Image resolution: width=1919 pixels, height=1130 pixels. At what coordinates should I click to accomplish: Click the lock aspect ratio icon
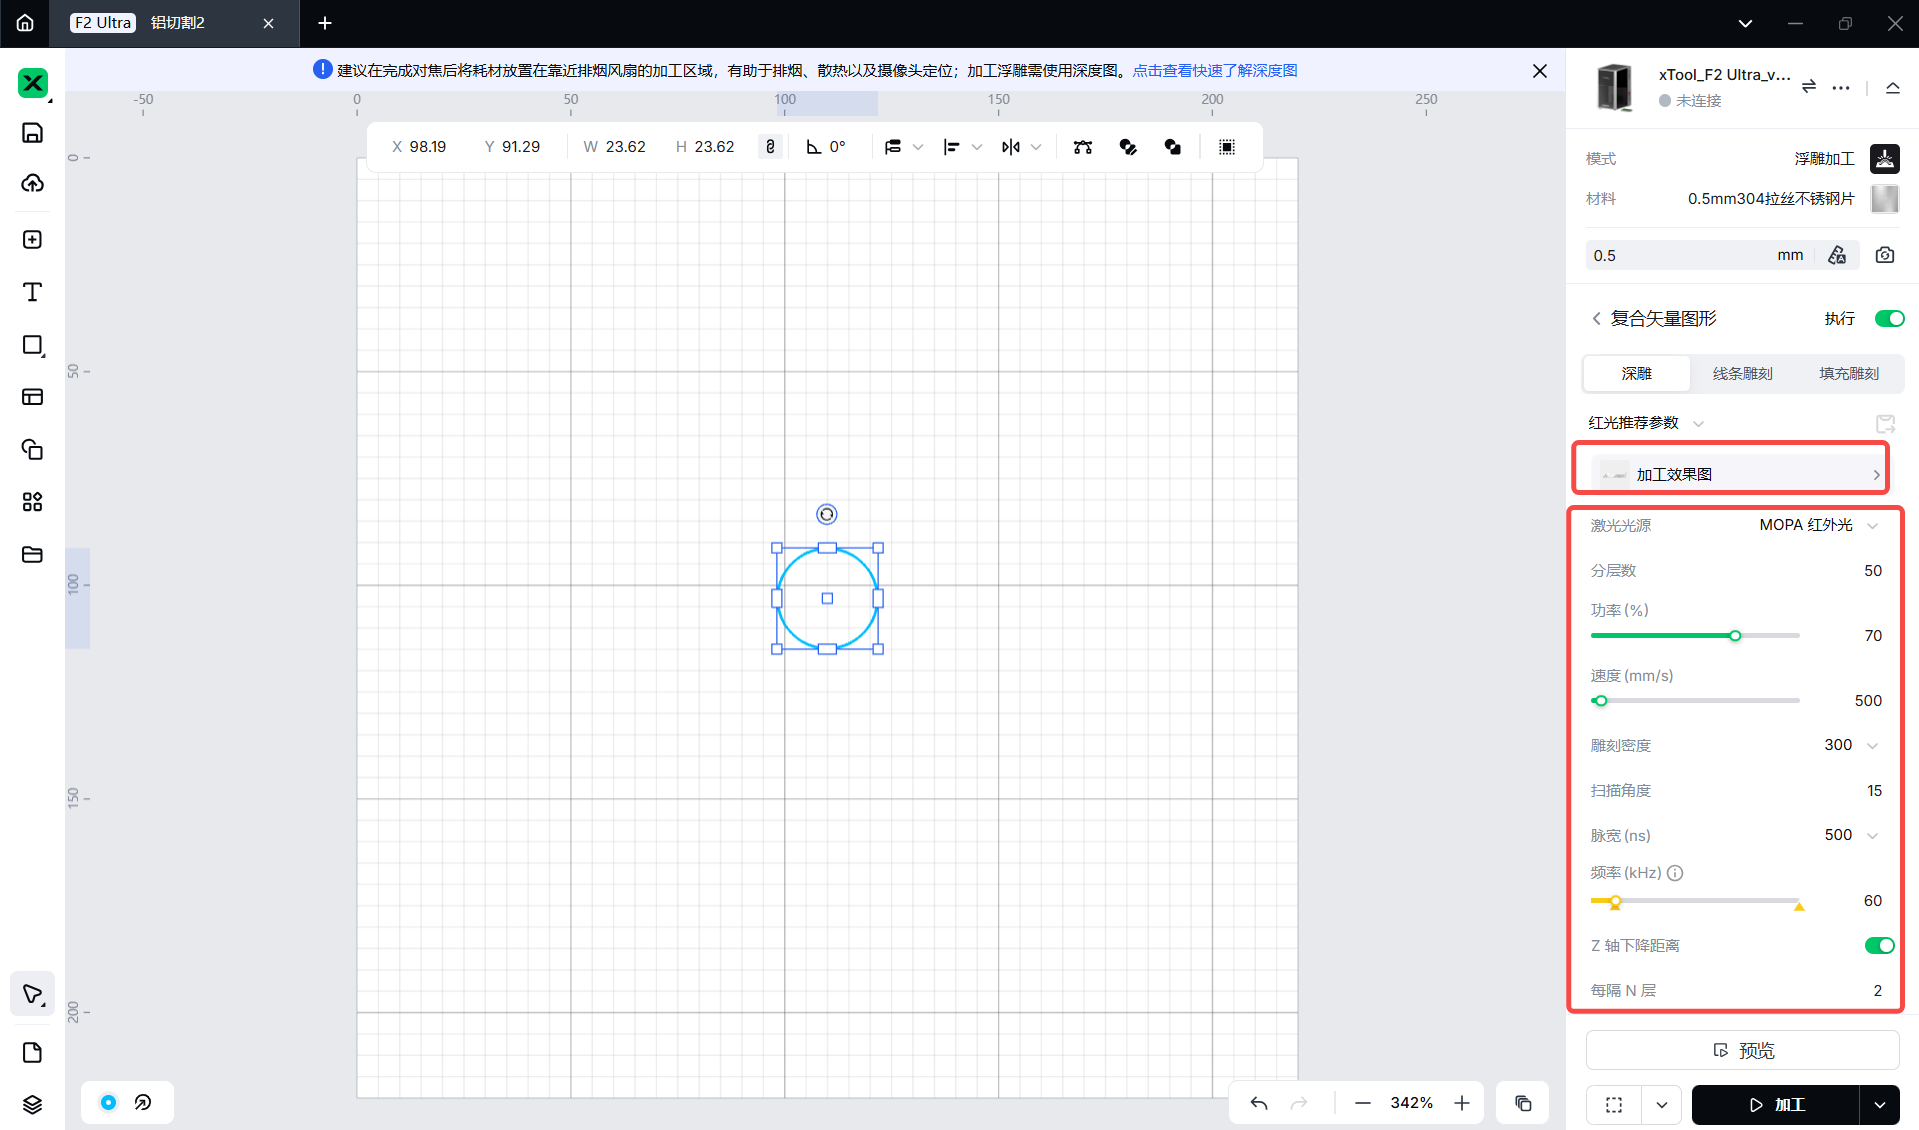(770, 147)
